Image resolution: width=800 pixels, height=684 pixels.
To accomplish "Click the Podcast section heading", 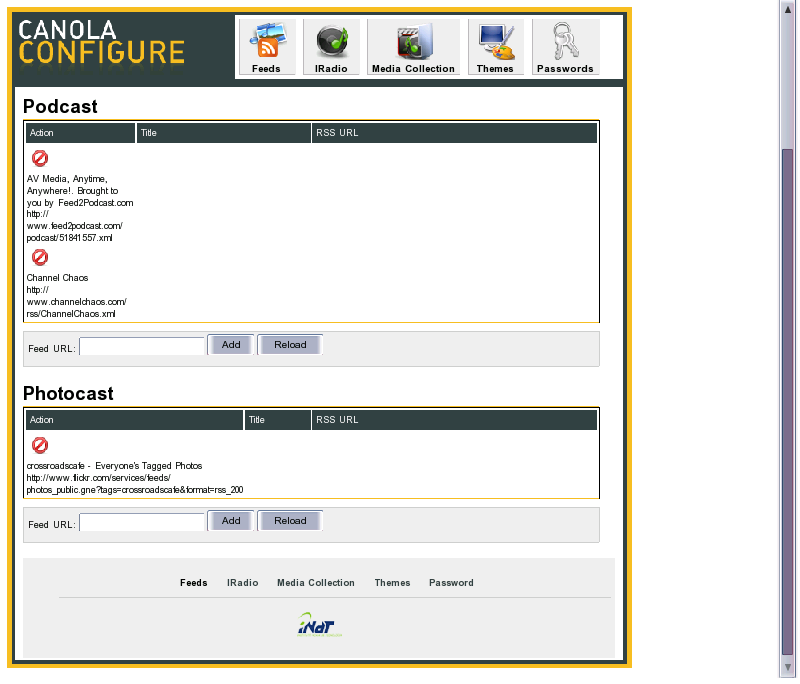I will click(60, 107).
